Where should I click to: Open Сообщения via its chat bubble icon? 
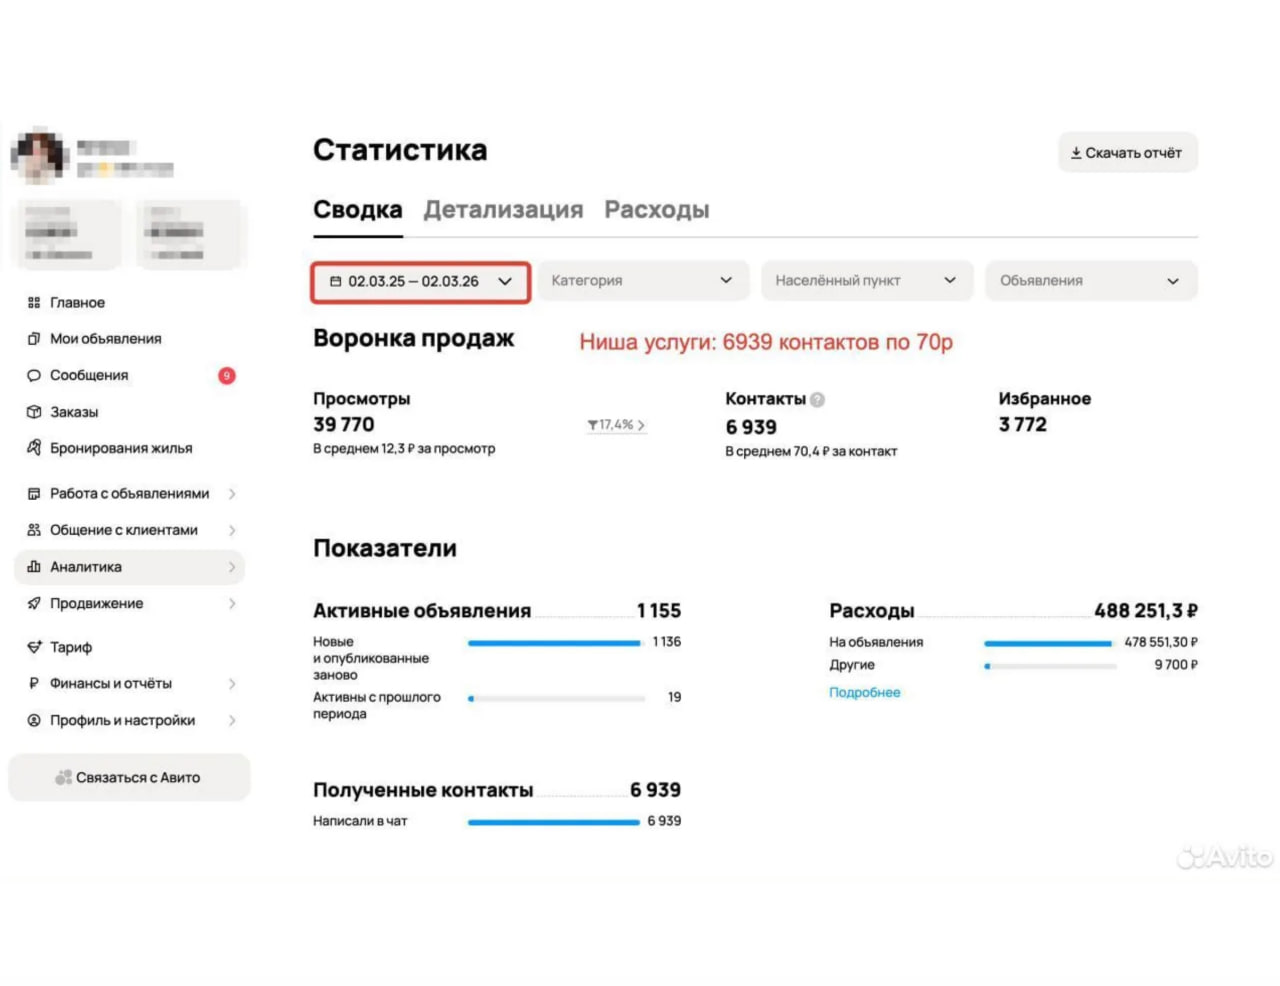(34, 376)
